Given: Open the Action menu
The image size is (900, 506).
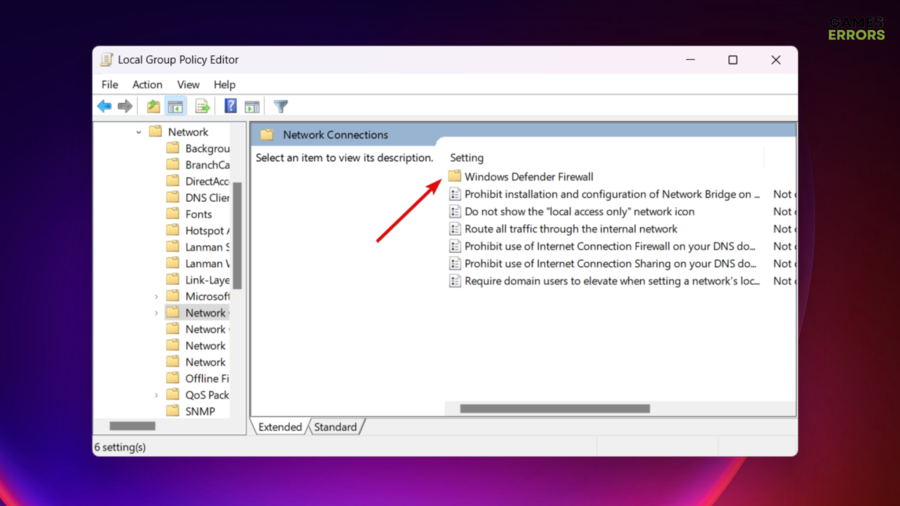Looking at the screenshot, I should tap(147, 85).
